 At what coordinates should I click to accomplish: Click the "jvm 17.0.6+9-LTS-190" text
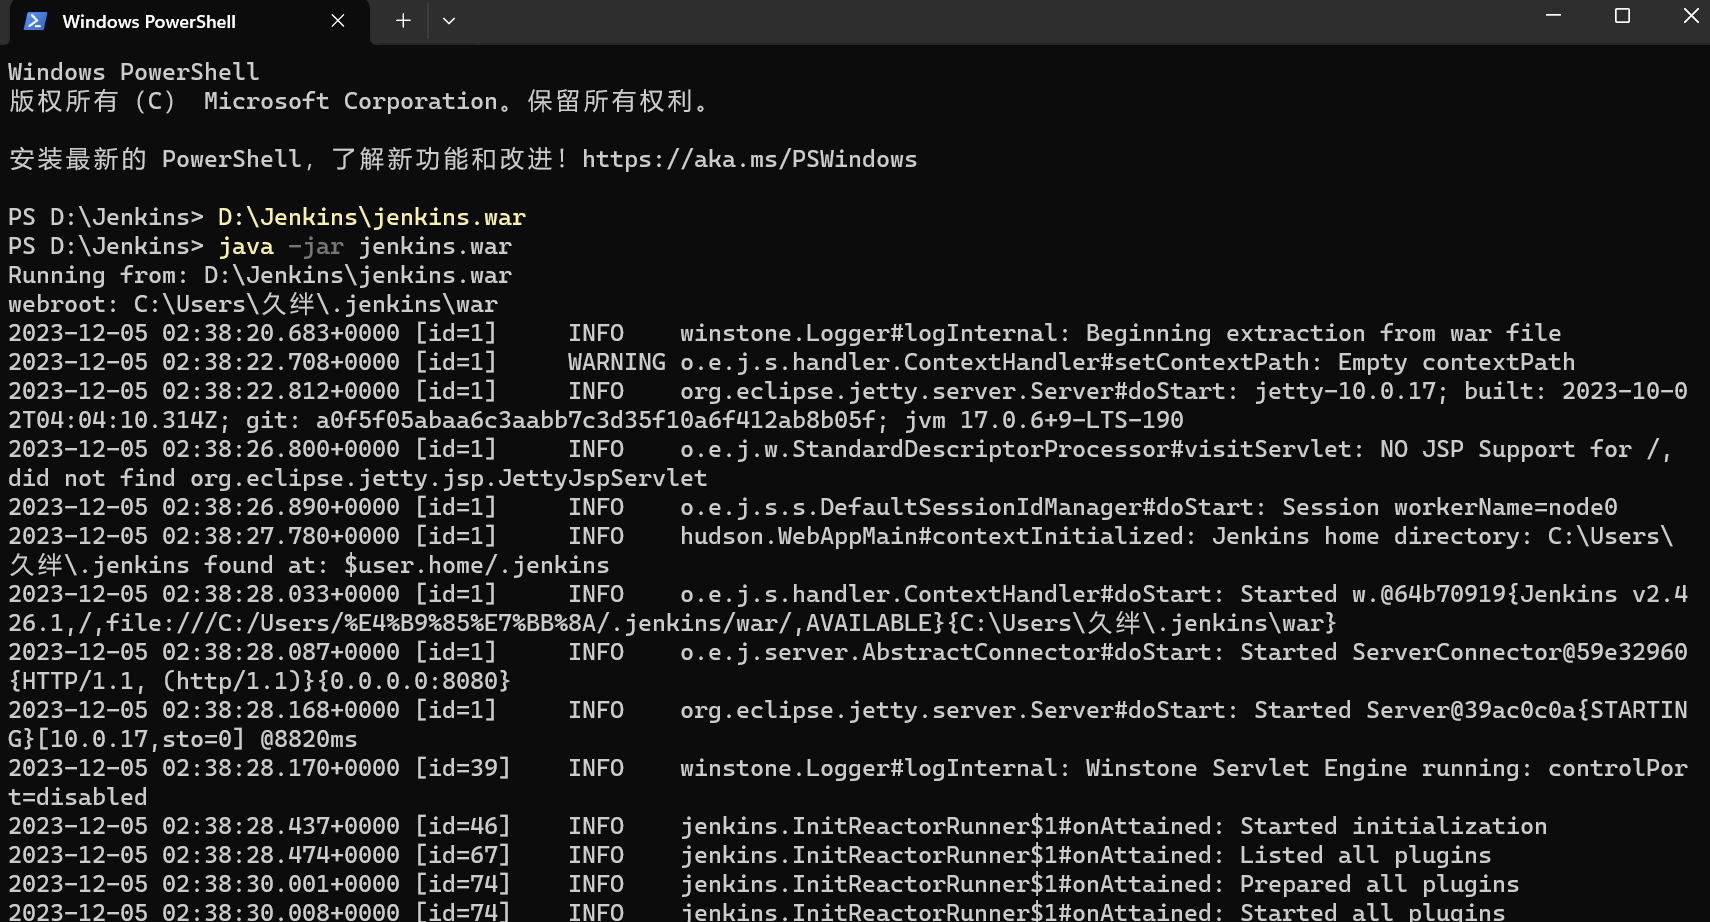coord(1044,421)
